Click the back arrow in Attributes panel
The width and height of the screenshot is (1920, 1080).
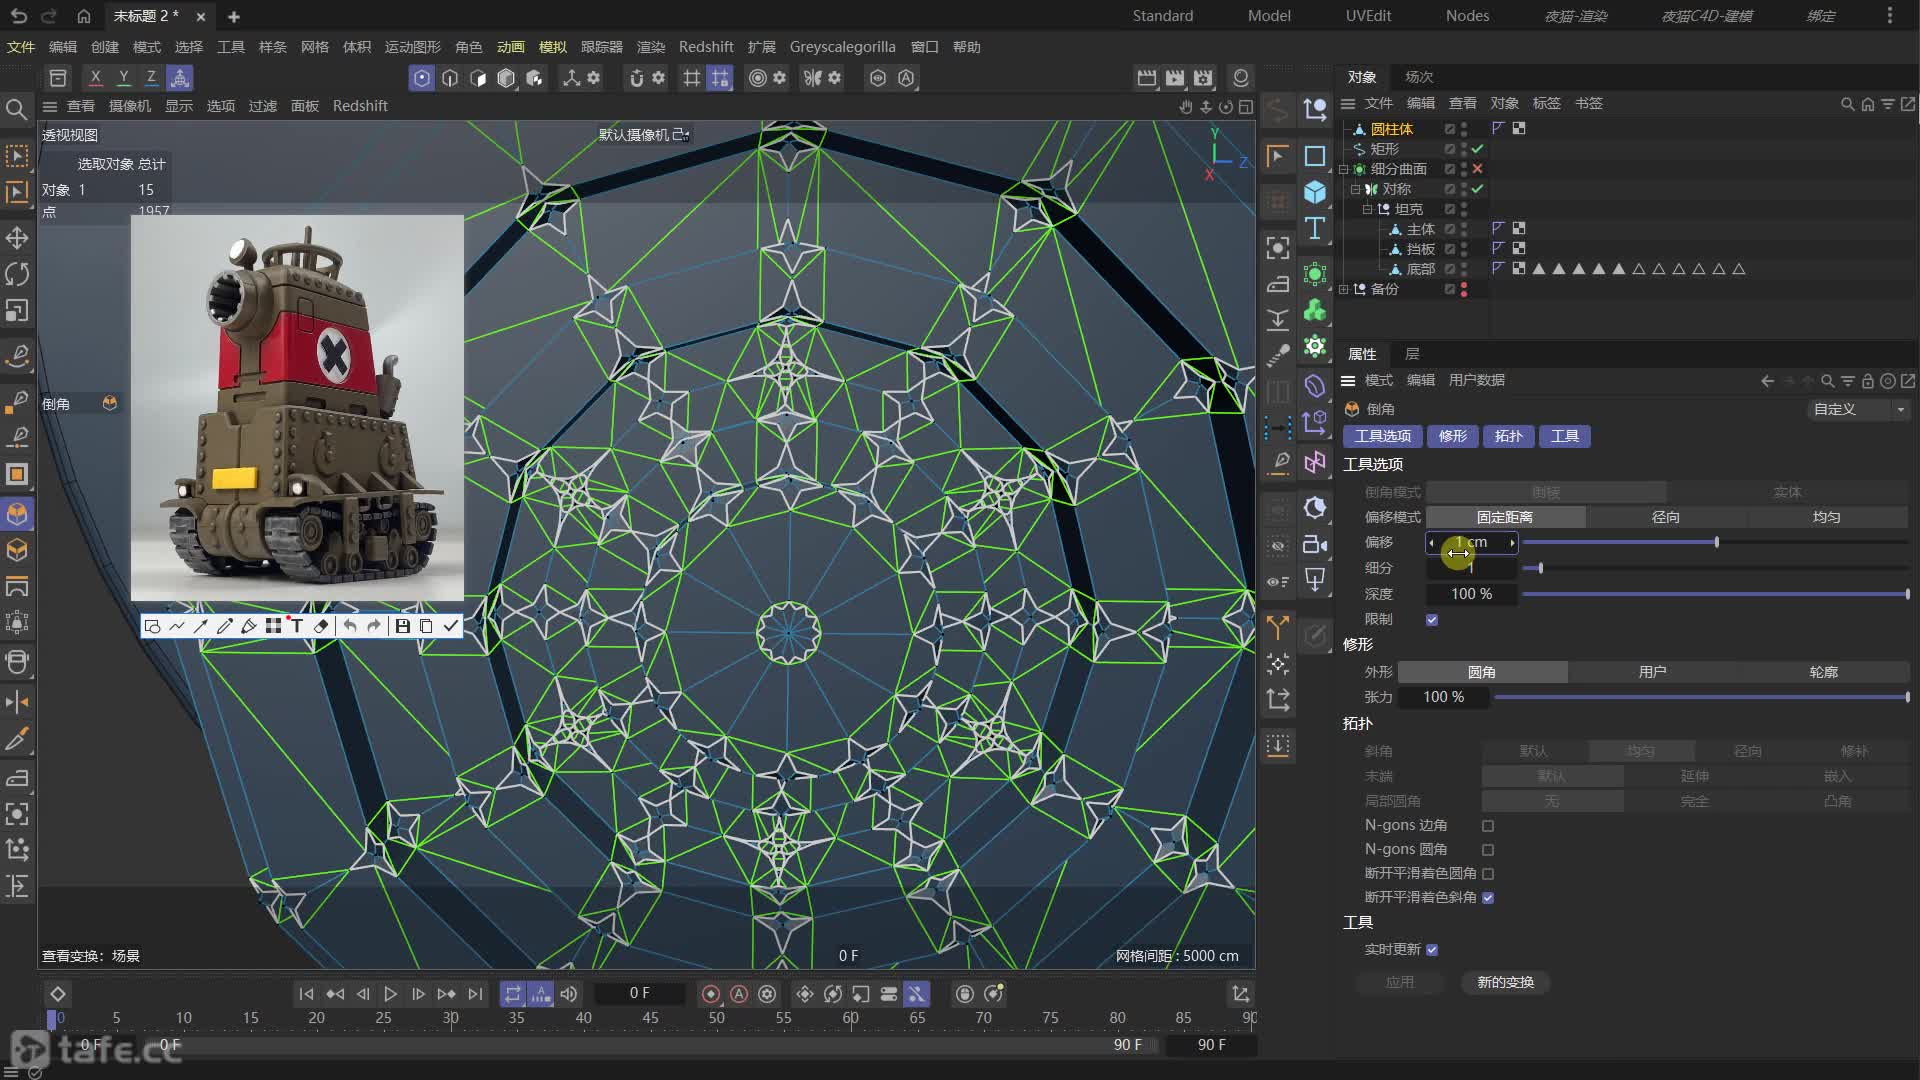click(x=1767, y=381)
